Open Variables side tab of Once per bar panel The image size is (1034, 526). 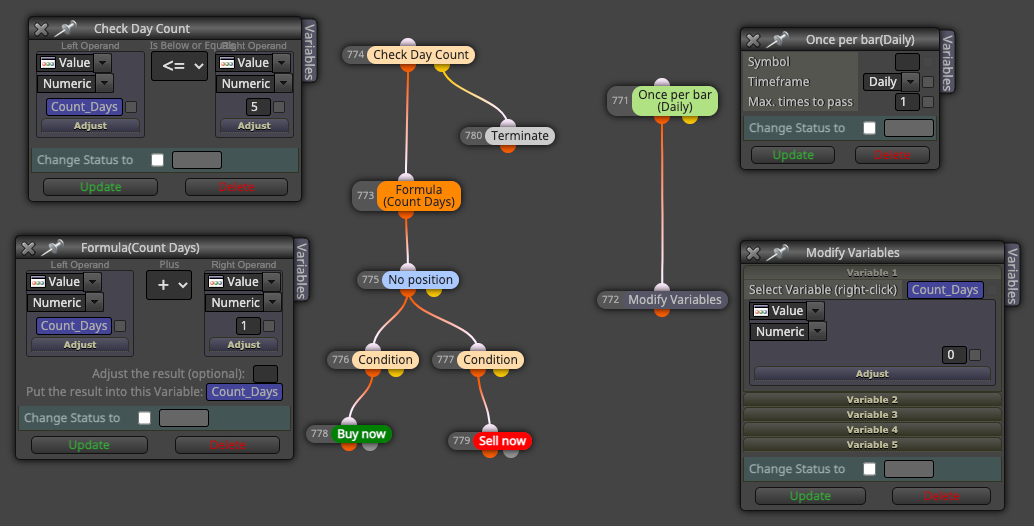pos(947,63)
